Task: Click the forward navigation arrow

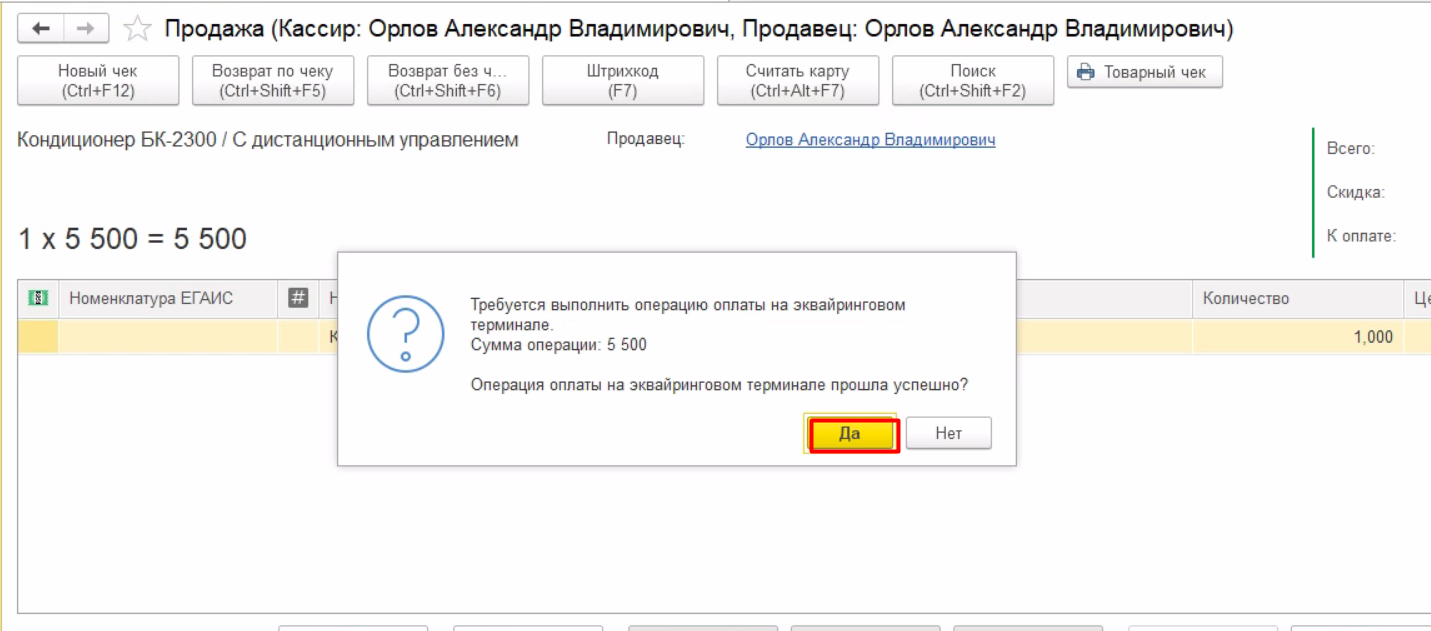Action: click(x=86, y=29)
